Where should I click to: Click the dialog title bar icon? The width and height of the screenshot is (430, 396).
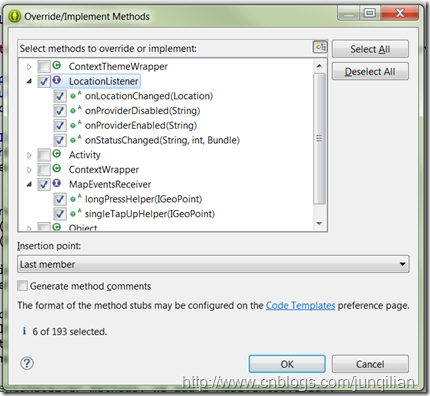point(15,16)
